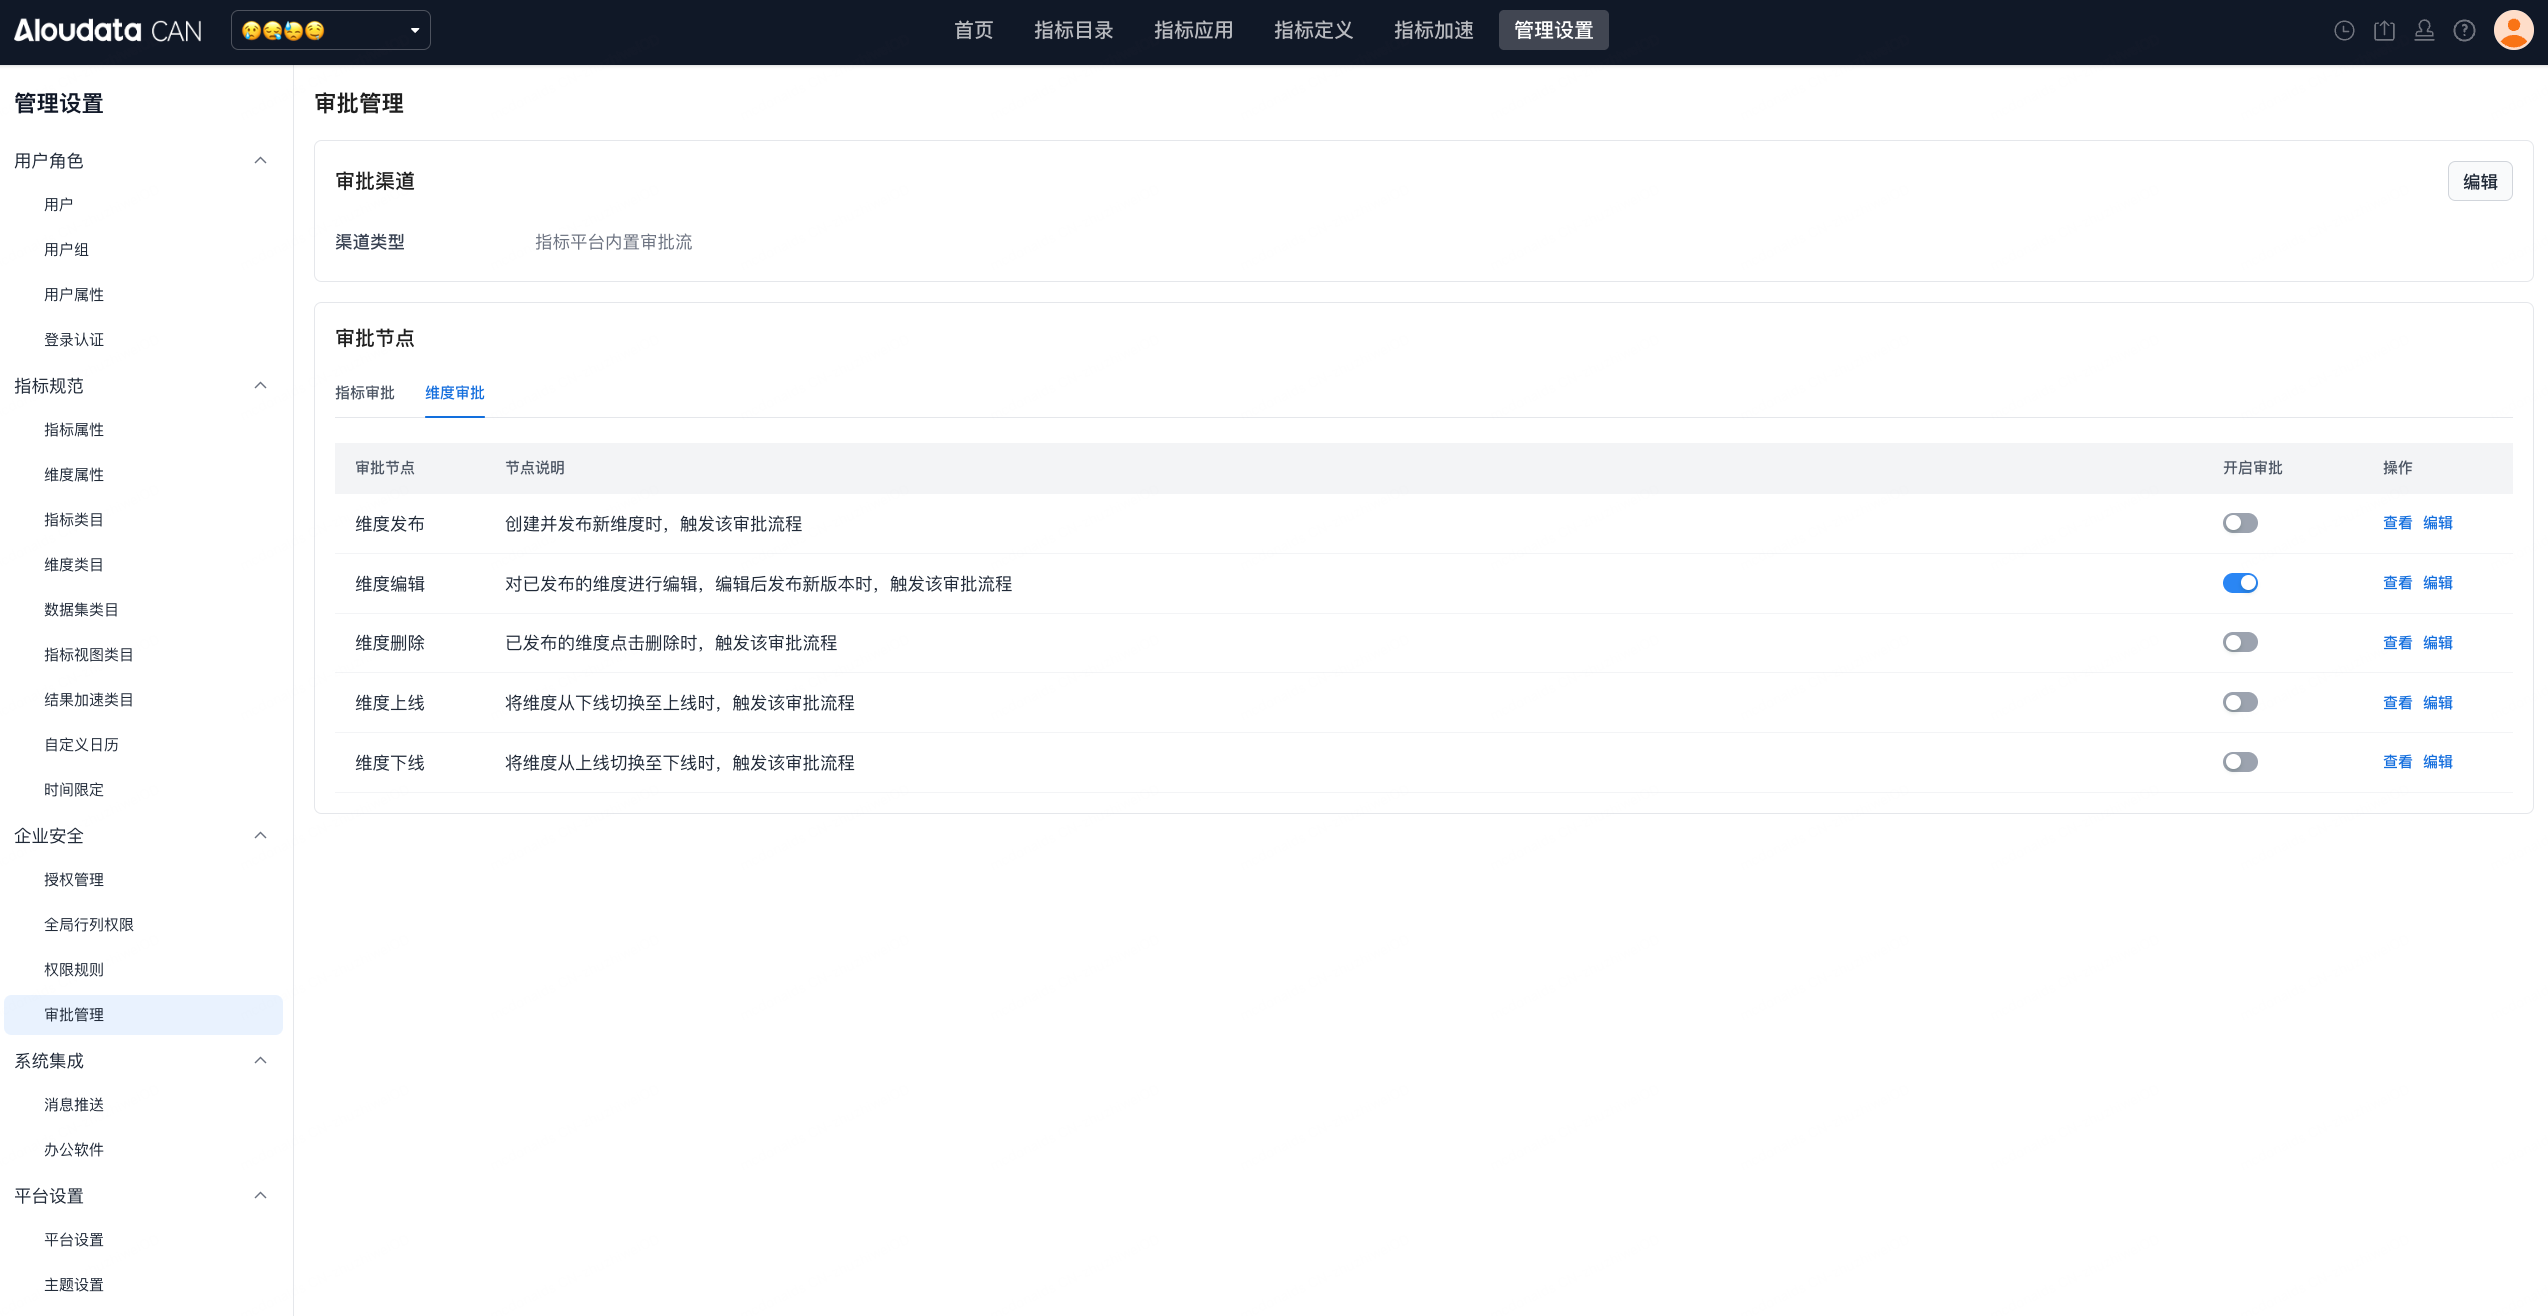Click 编辑 for 维度上线 row

[2437, 703]
